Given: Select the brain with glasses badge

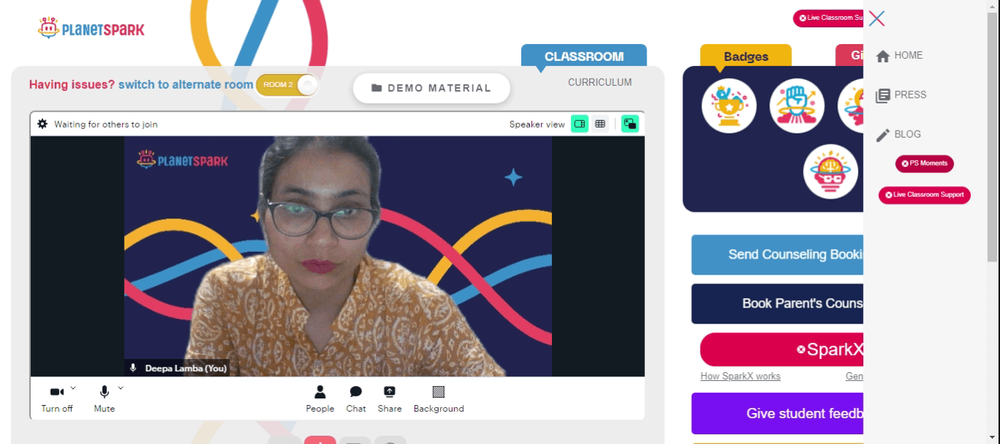Looking at the screenshot, I should [x=830, y=172].
